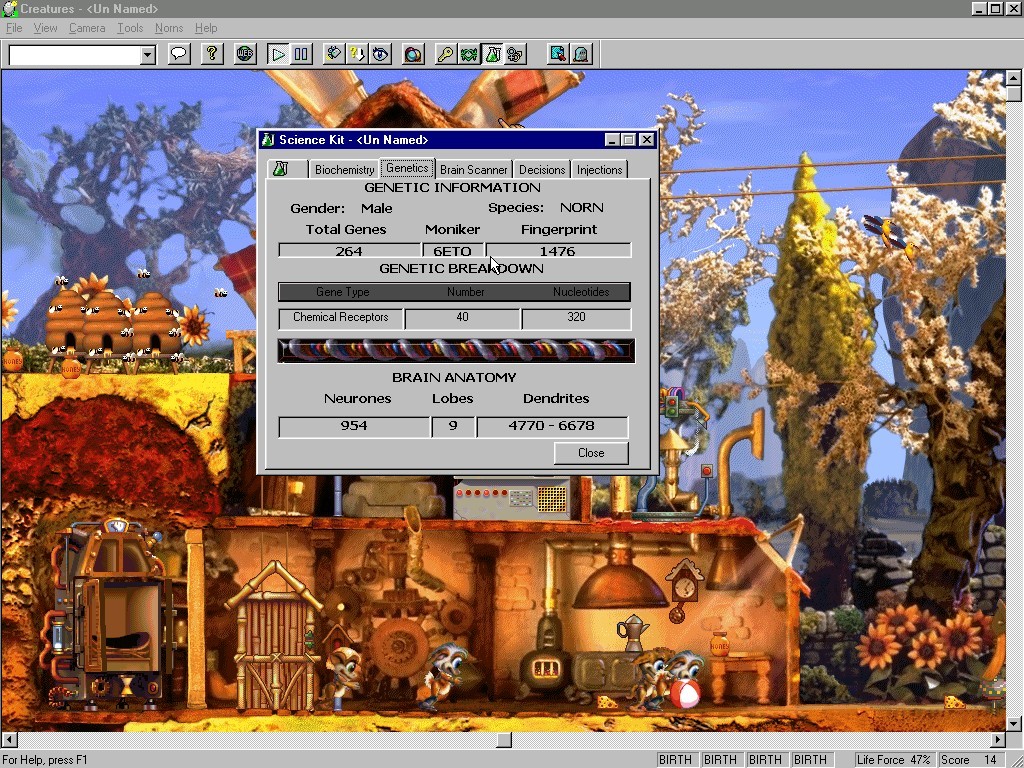The image size is (1024, 768).
Task: Click the question mark help icon
Action: click(x=212, y=54)
